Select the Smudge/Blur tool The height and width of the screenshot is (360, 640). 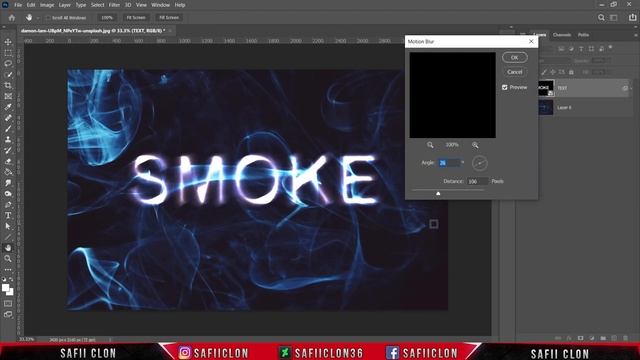click(8, 183)
